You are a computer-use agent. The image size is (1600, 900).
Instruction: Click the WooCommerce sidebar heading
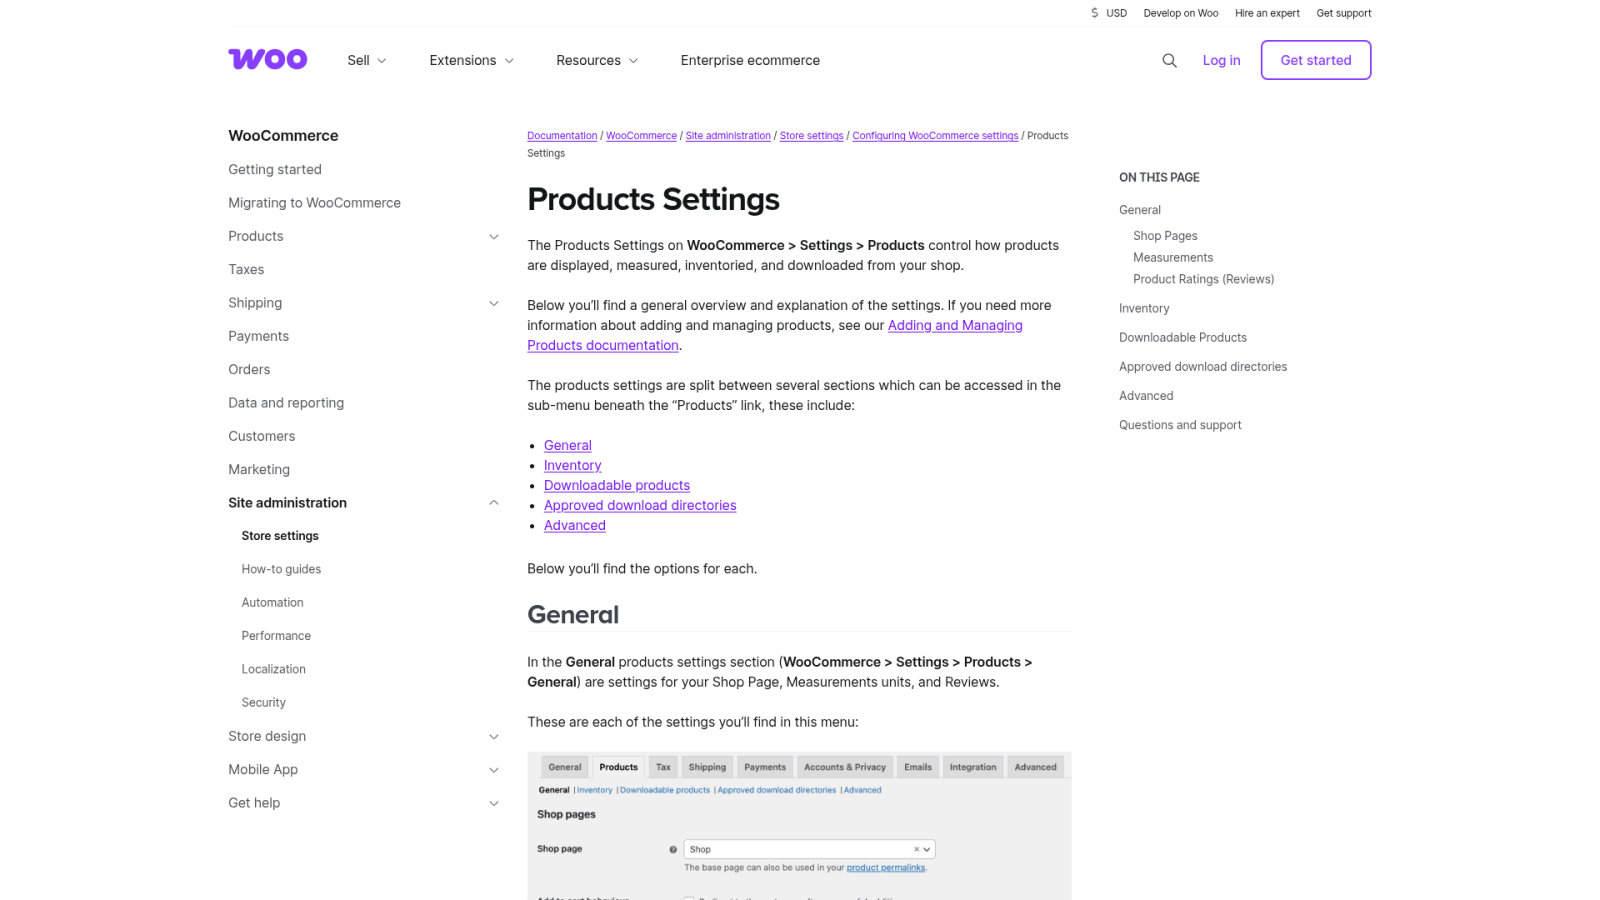pyautogui.click(x=283, y=135)
